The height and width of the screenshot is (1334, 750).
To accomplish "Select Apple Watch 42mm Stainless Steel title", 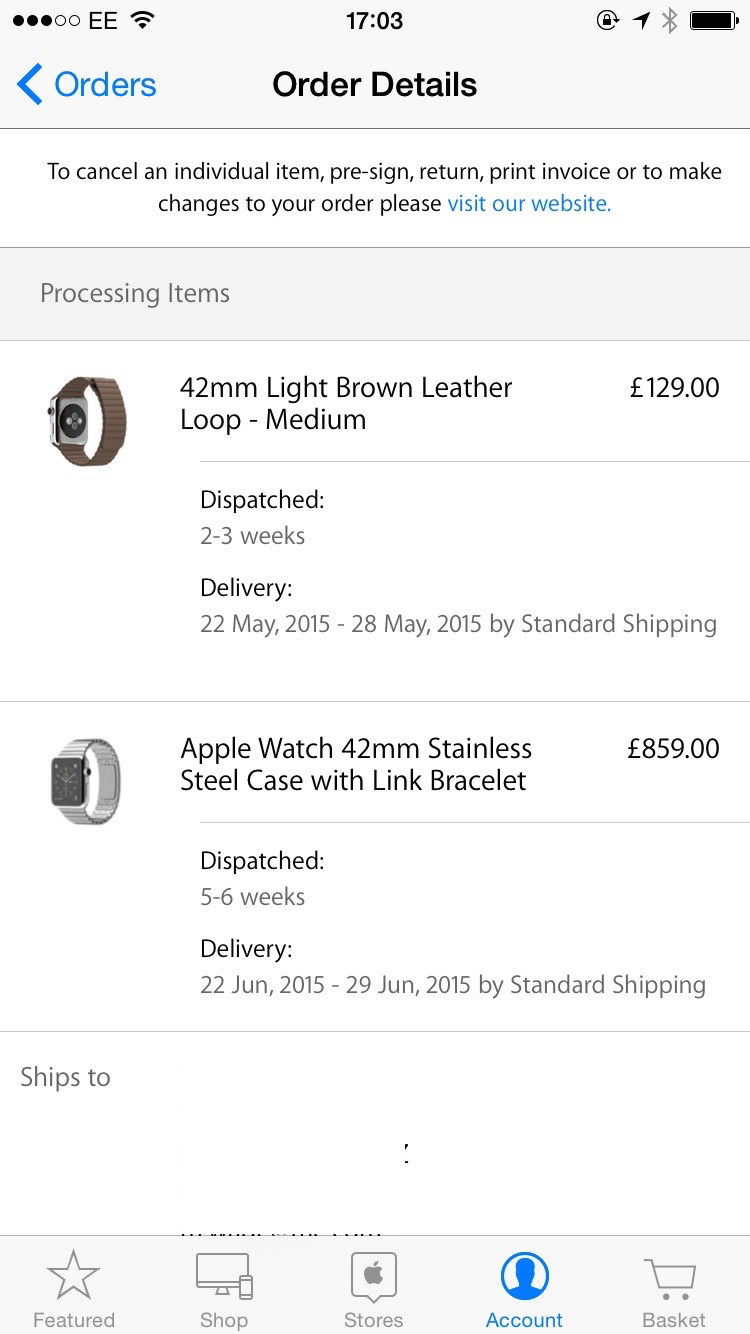I will tap(356, 764).
